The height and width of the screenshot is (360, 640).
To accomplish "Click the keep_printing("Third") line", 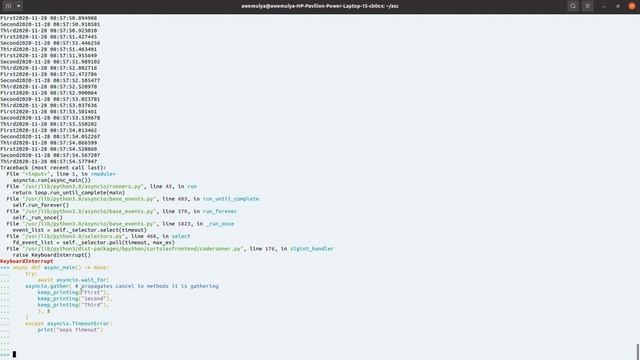I will [x=73, y=305].
